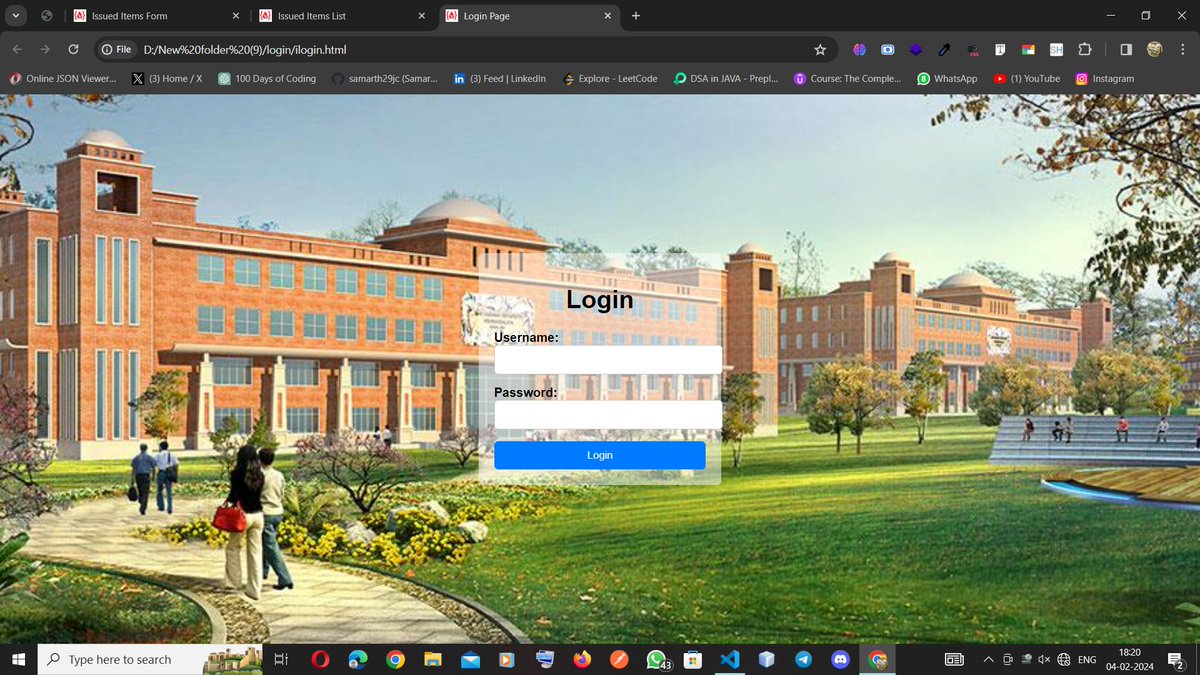Open WhatsApp bookmark
This screenshot has width=1200, height=675.
pos(947,78)
